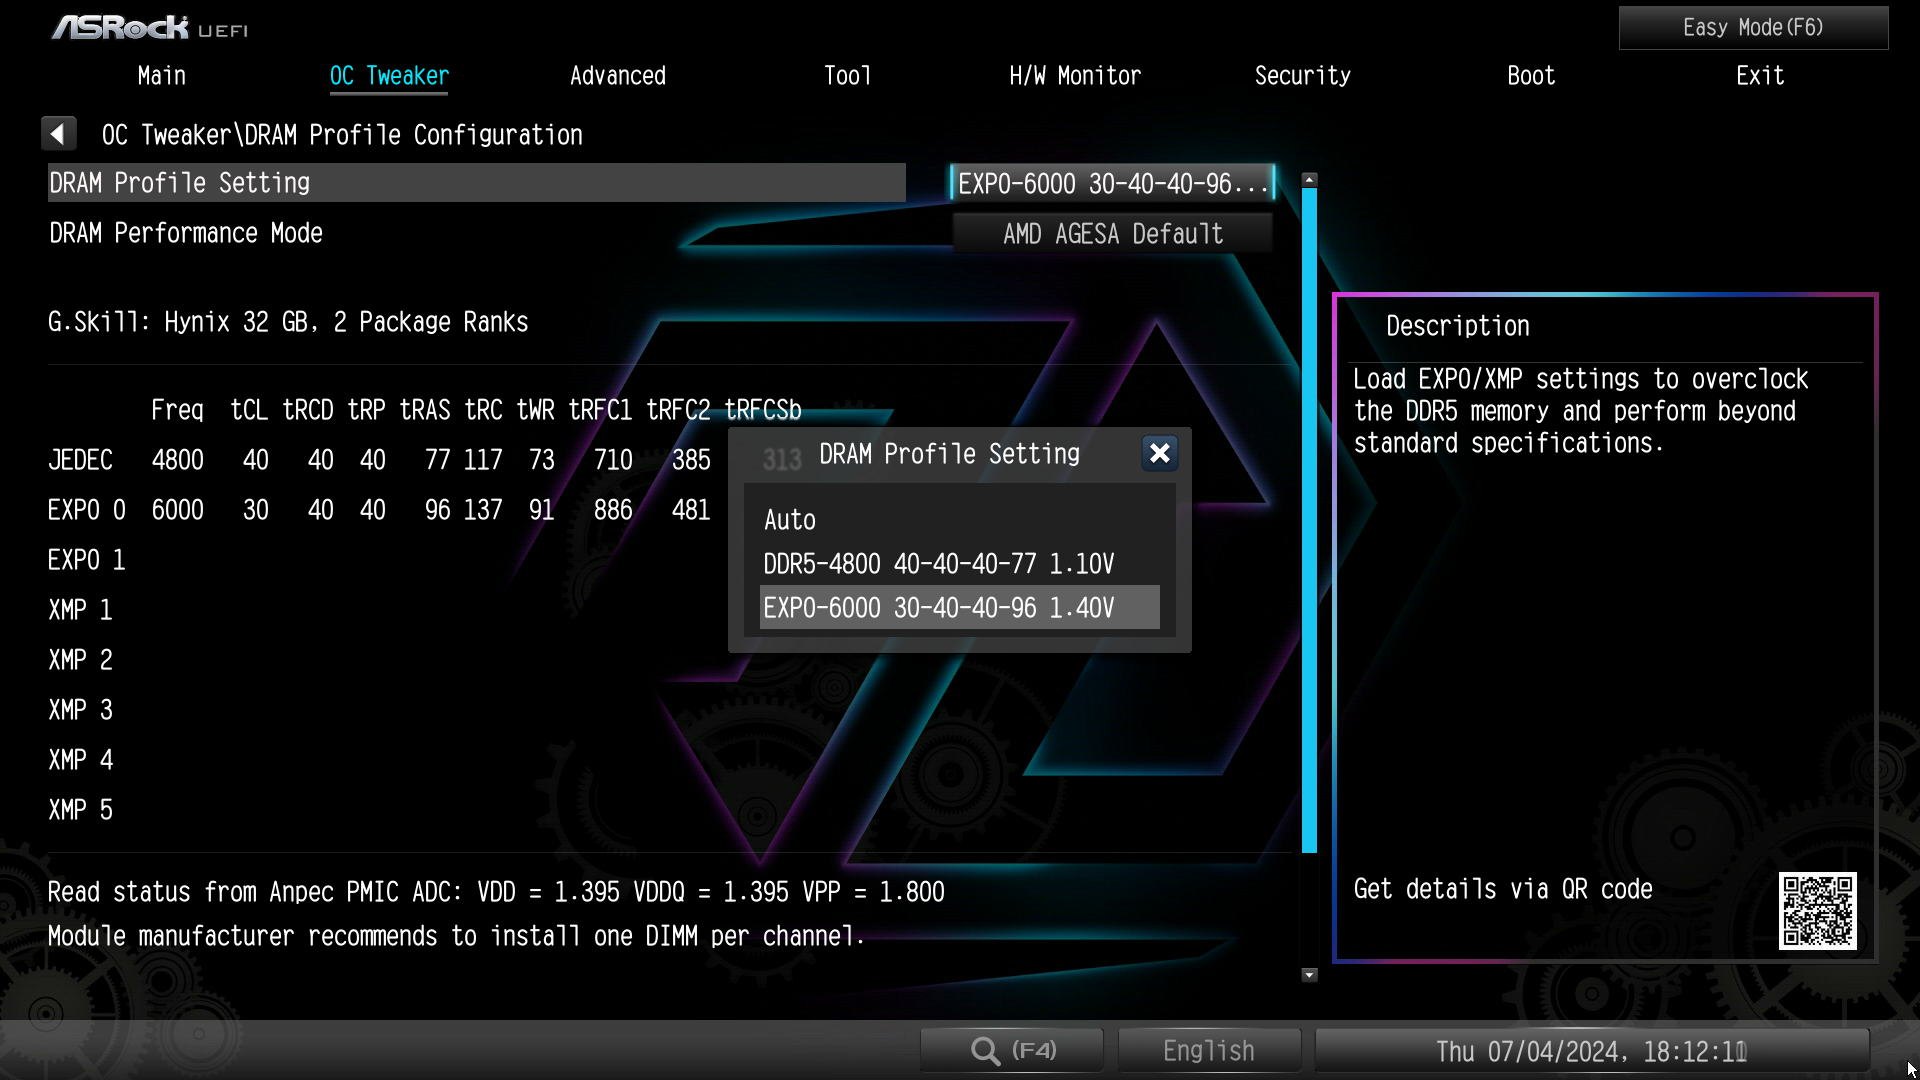Select Auto in the profile list

point(959,520)
